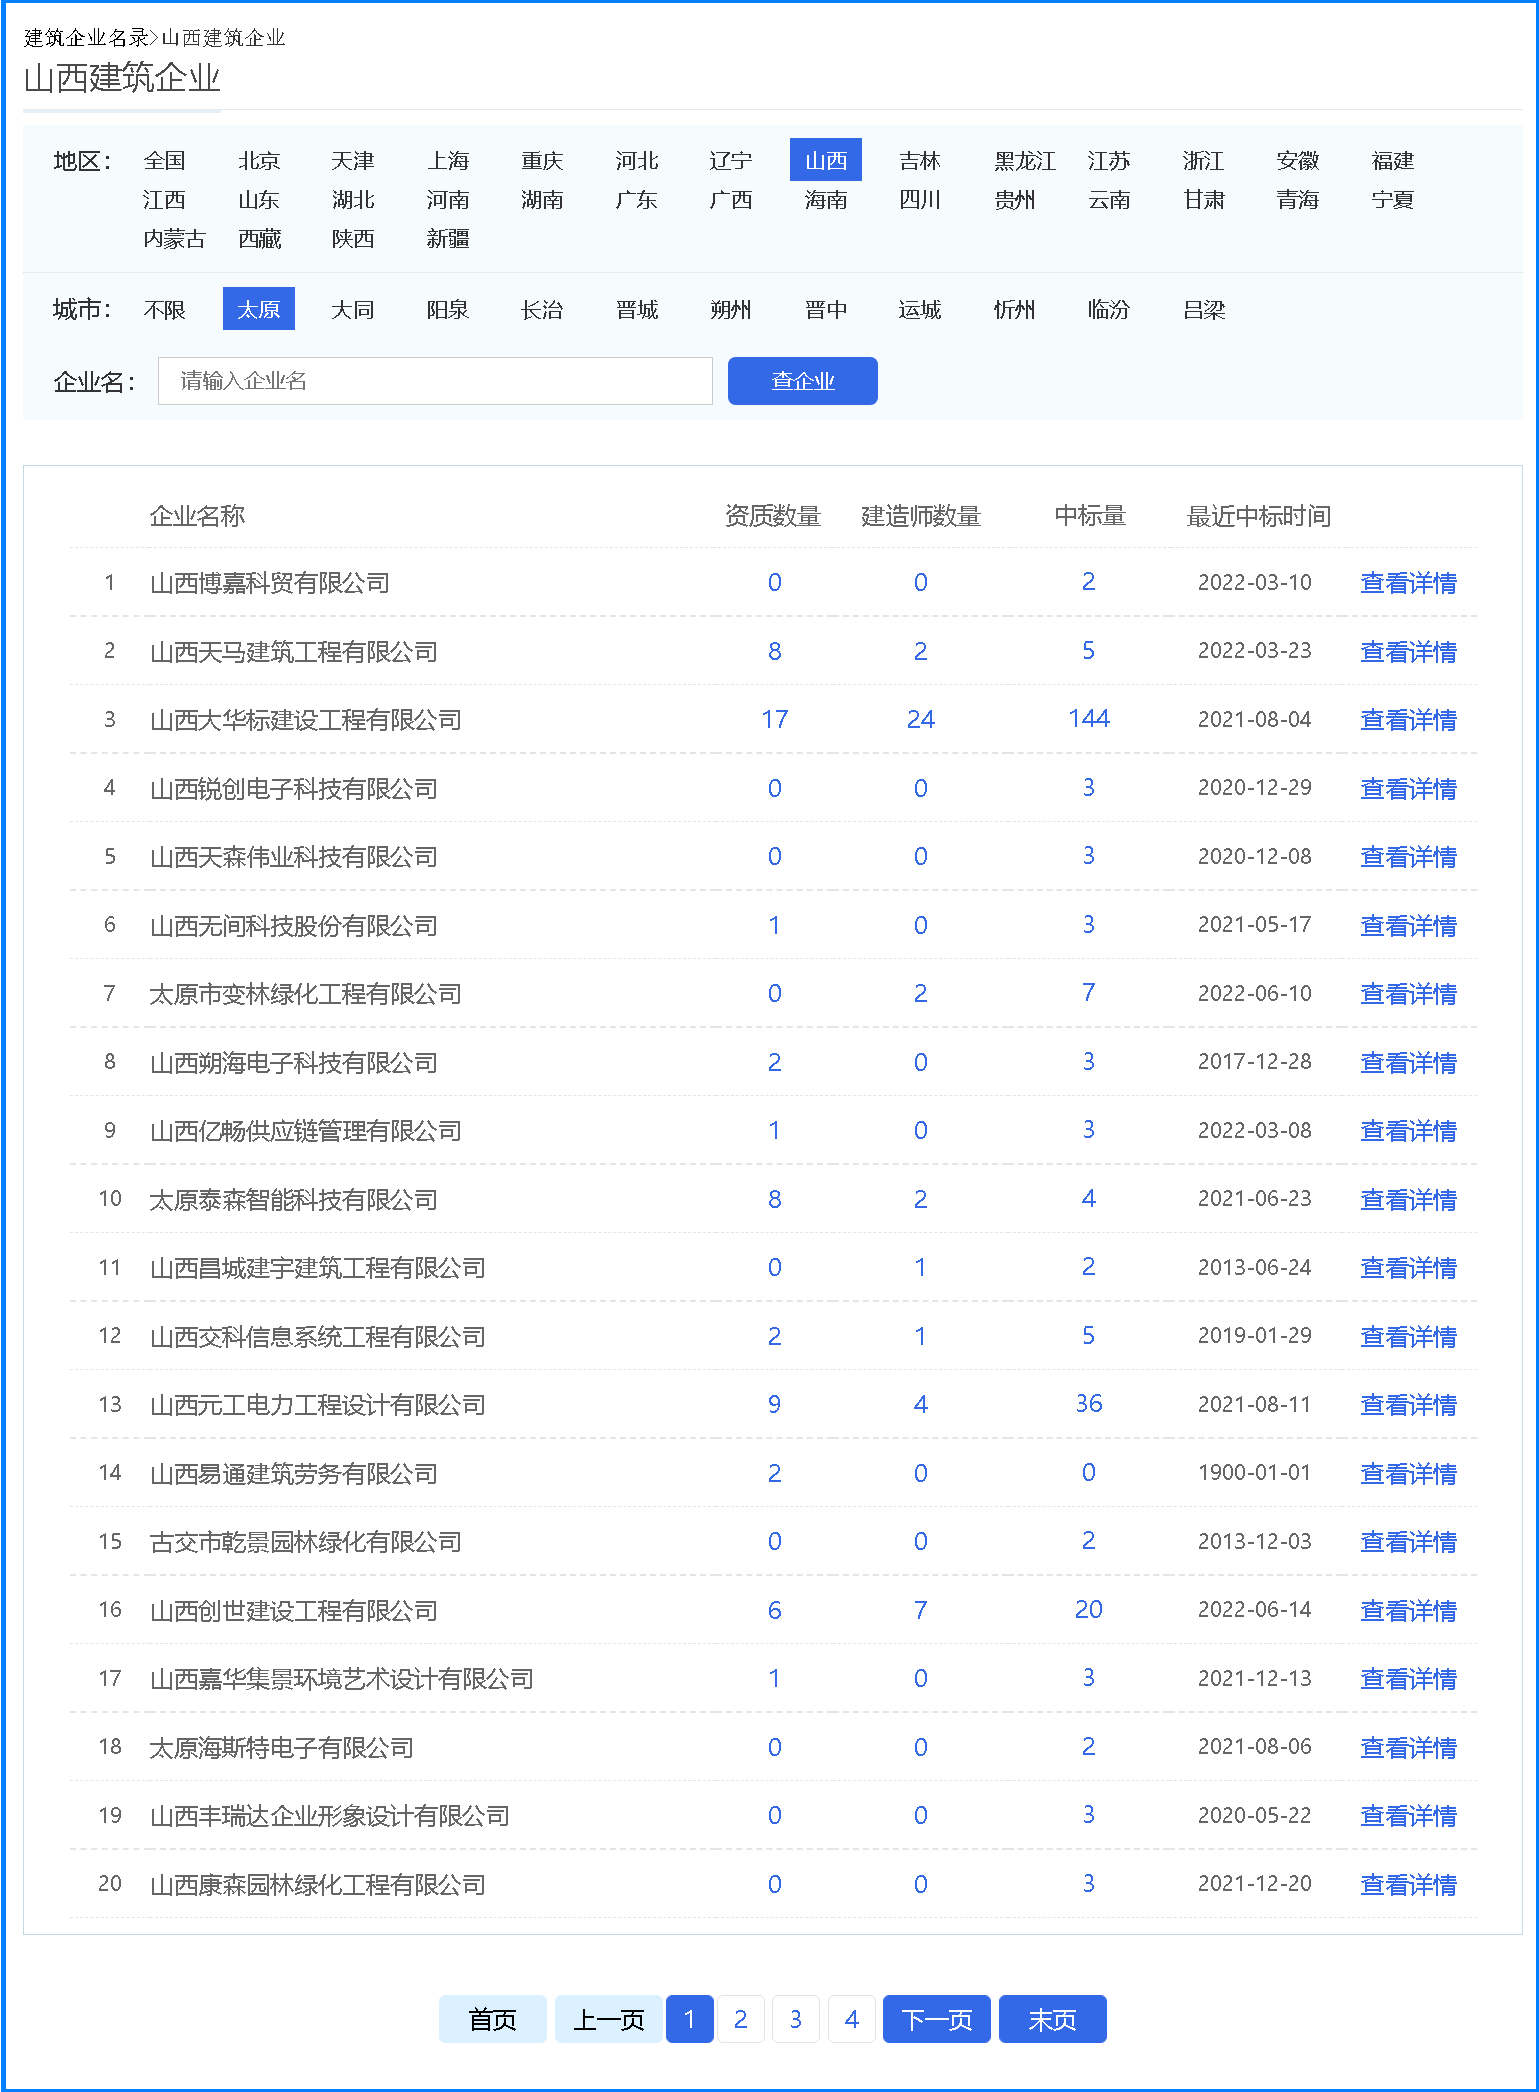Open 查看详情 for 山西博嘉科贸有限公司
Screen dimensions: 1539x2092
pos(1407,583)
